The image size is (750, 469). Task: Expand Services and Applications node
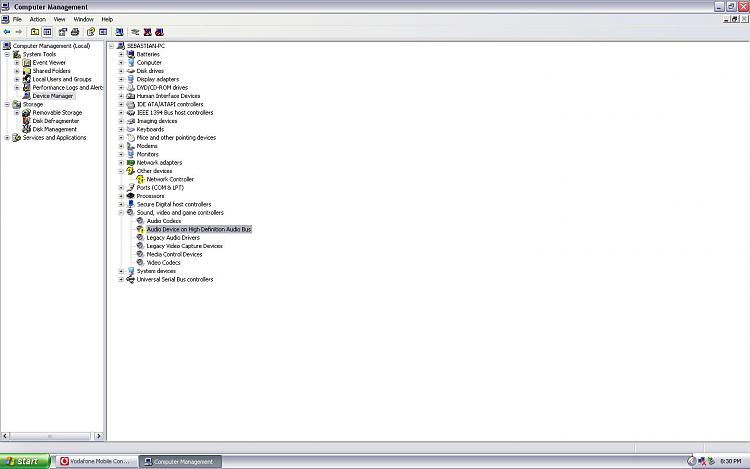tap(7, 138)
